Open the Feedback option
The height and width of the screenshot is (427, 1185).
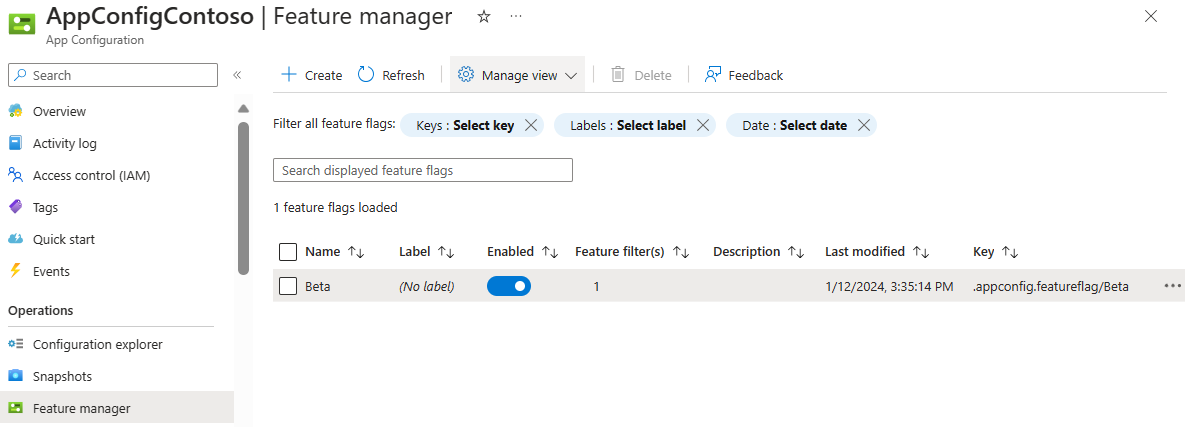[x=743, y=75]
